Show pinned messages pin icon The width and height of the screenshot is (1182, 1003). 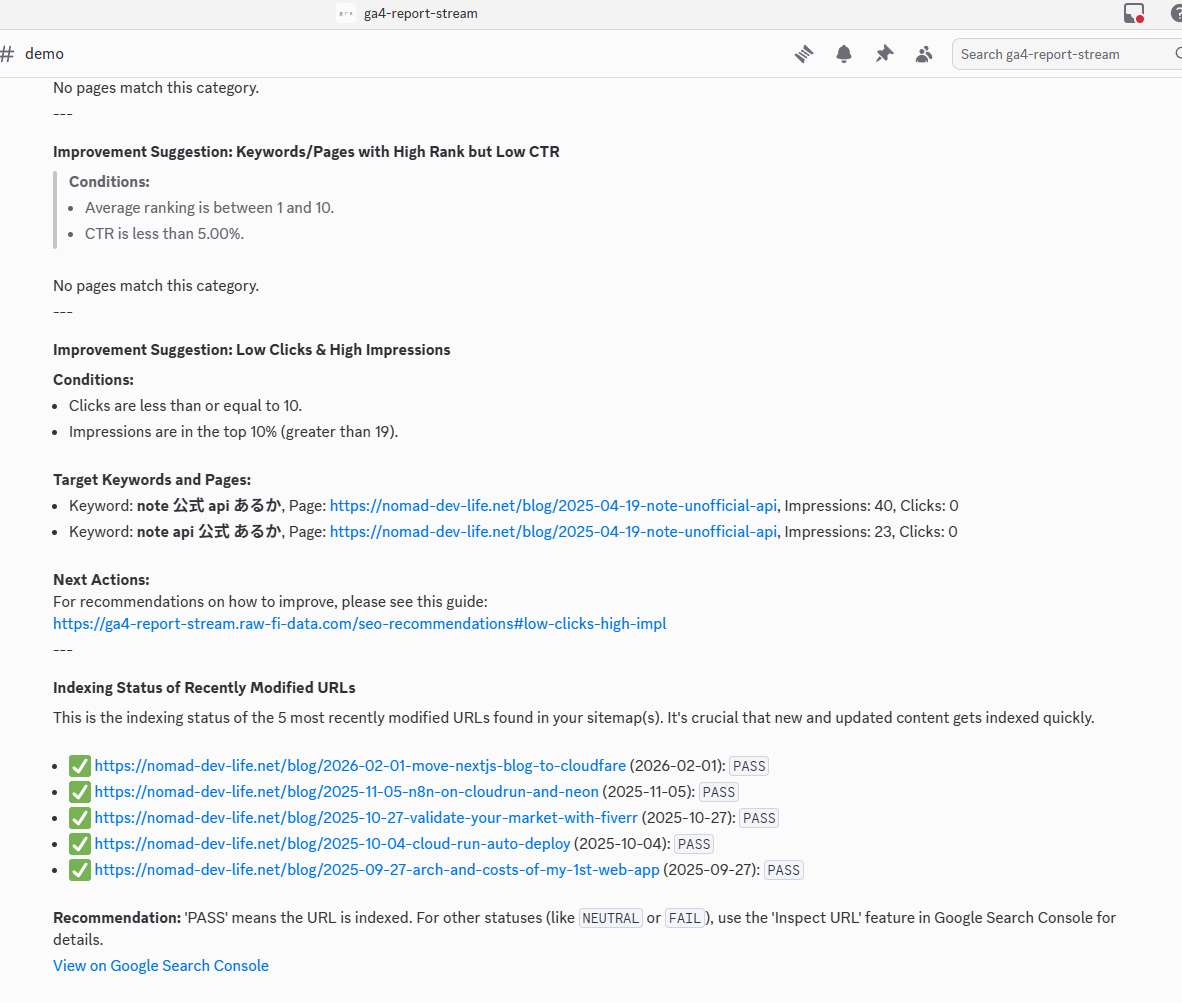[x=884, y=54]
